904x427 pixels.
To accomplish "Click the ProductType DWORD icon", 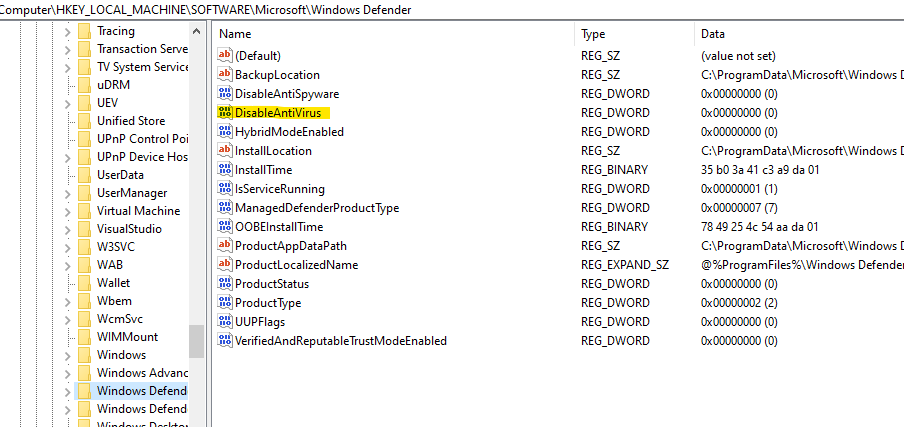I will (224, 303).
